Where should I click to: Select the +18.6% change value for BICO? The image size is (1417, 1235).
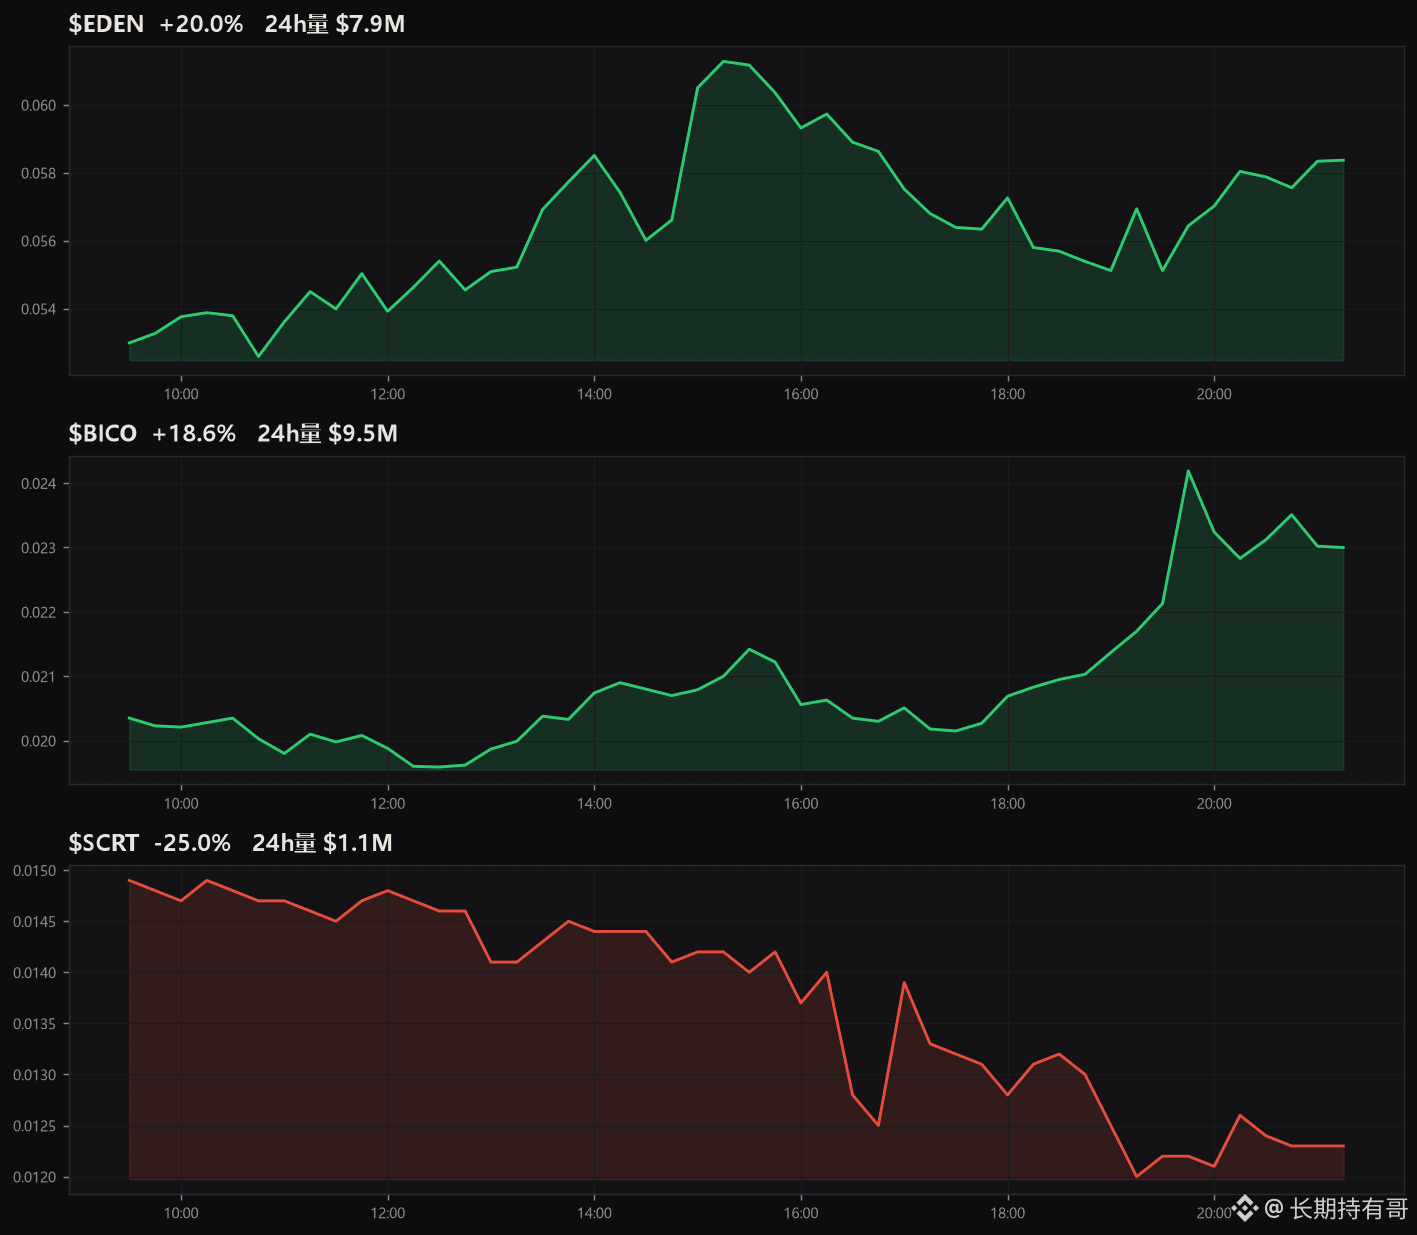pyautogui.click(x=194, y=433)
